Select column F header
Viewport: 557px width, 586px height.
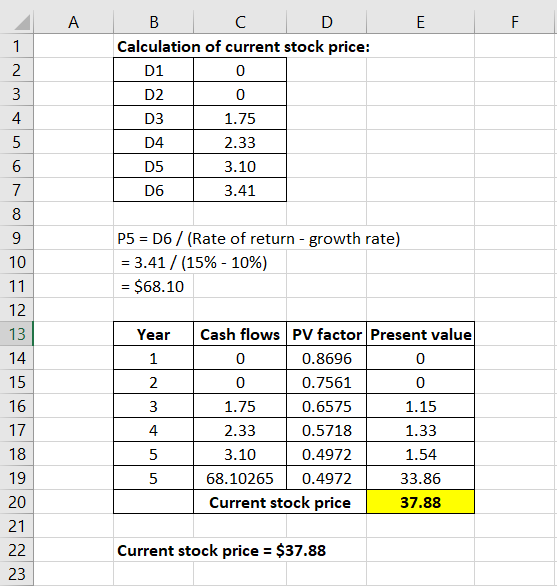click(515, 22)
